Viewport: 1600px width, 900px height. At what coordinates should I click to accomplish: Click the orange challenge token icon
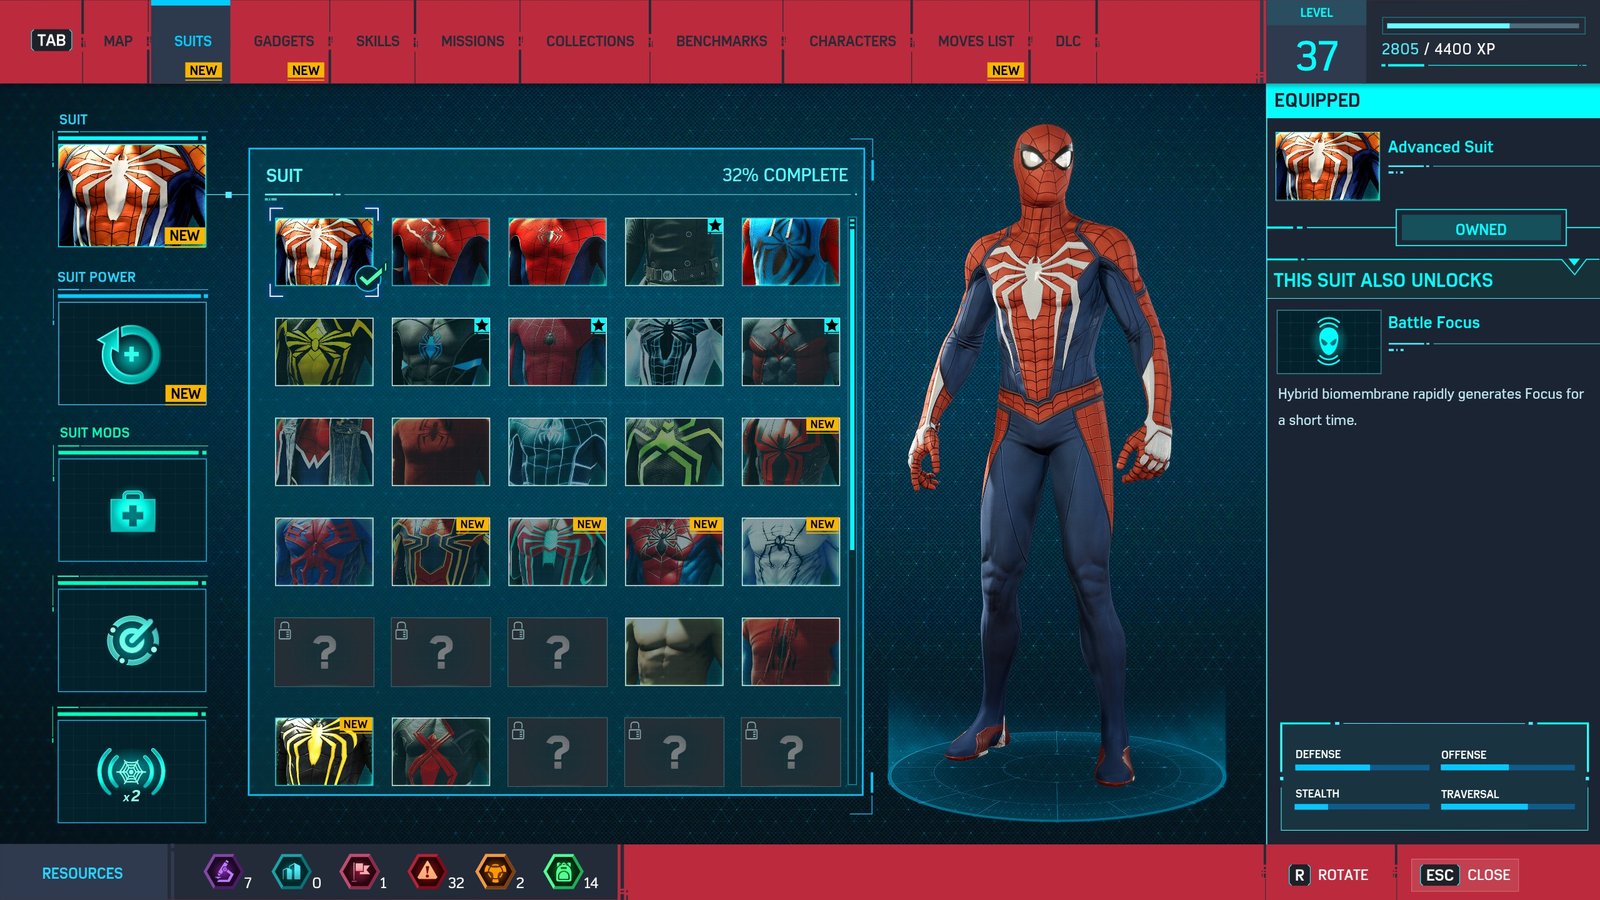(x=498, y=872)
